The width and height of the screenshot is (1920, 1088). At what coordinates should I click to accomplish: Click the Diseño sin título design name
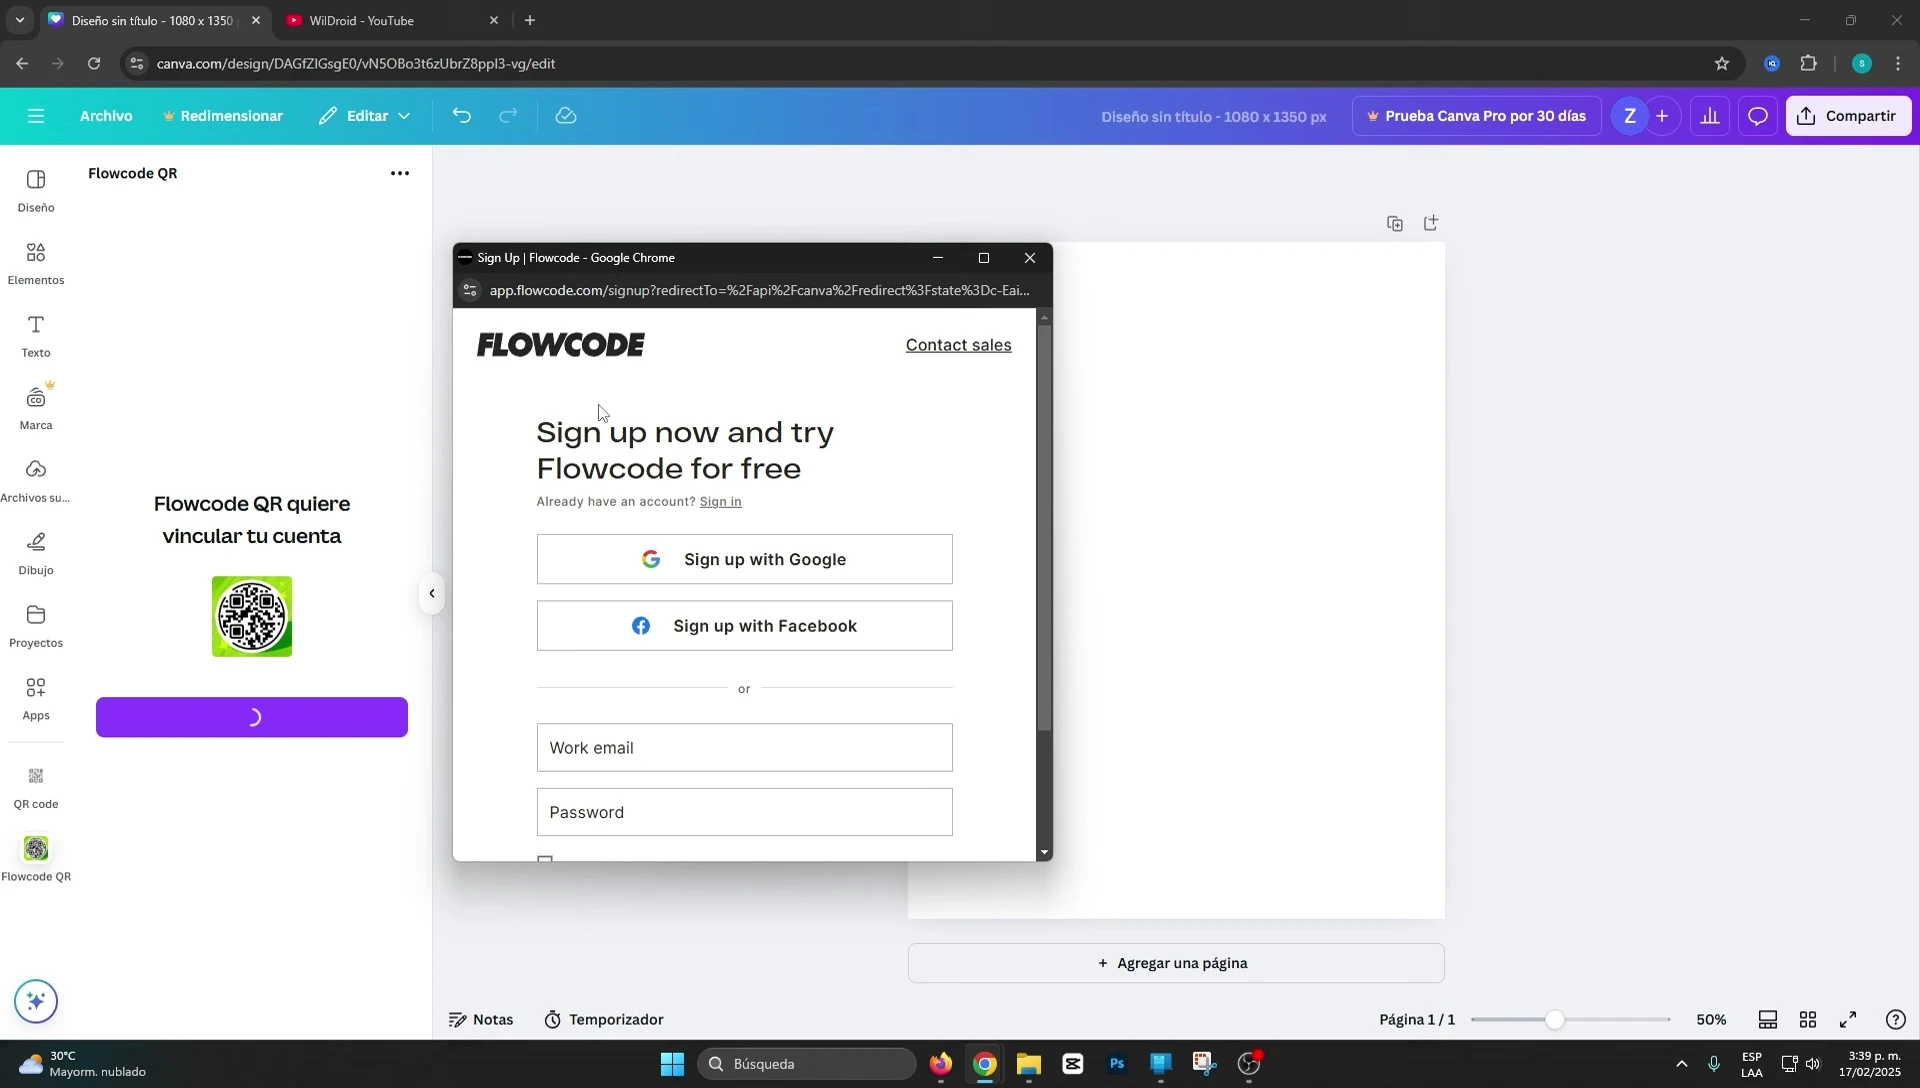(1214, 116)
